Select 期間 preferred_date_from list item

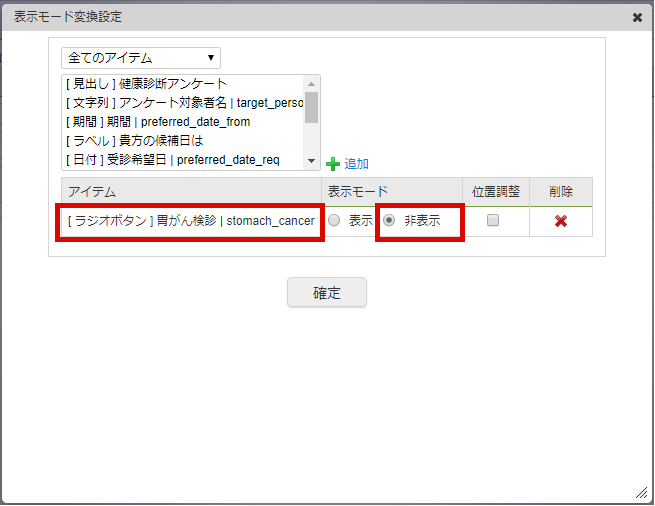[x=183, y=122]
